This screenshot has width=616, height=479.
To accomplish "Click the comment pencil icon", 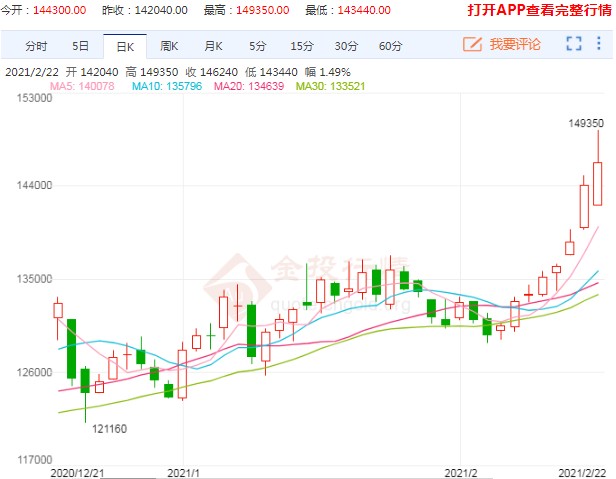I will (x=472, y=44).
